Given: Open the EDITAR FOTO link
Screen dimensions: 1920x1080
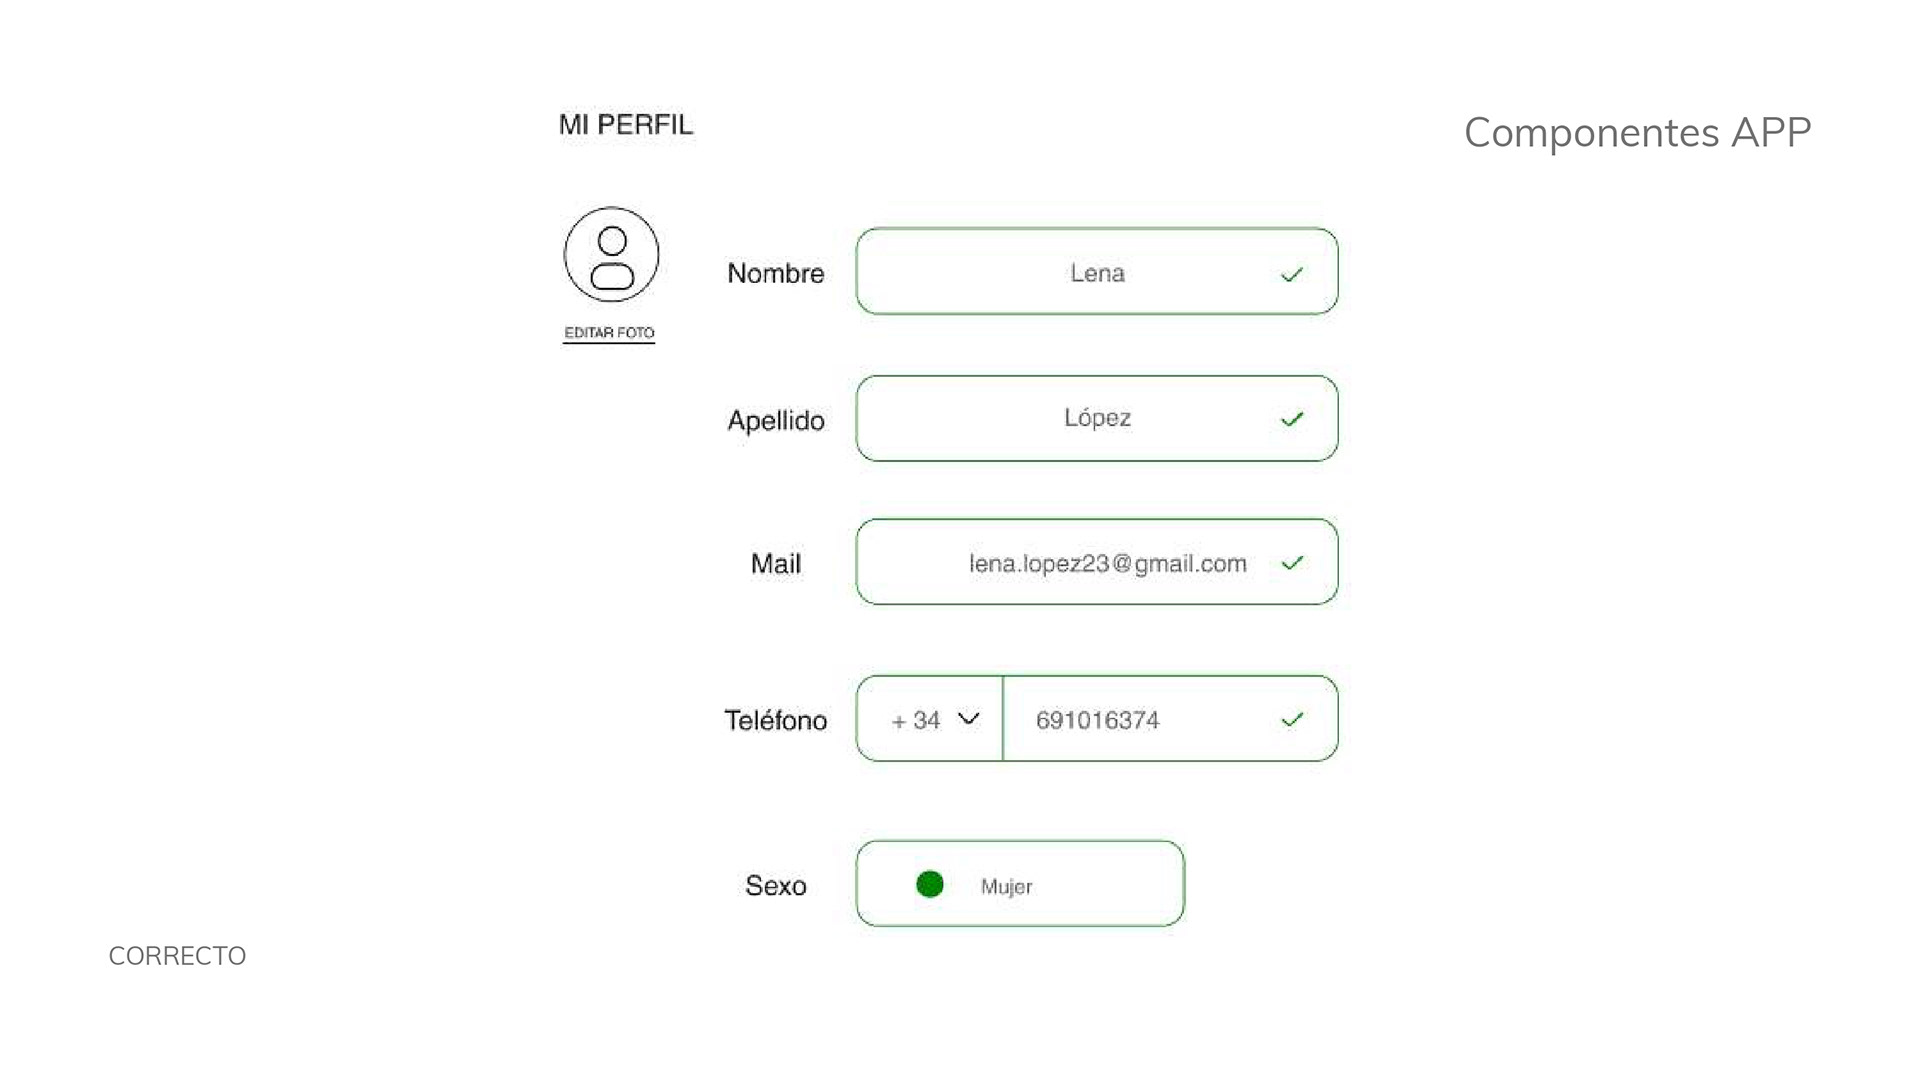Looking at the screenshot, I should [x=609, y=334].
